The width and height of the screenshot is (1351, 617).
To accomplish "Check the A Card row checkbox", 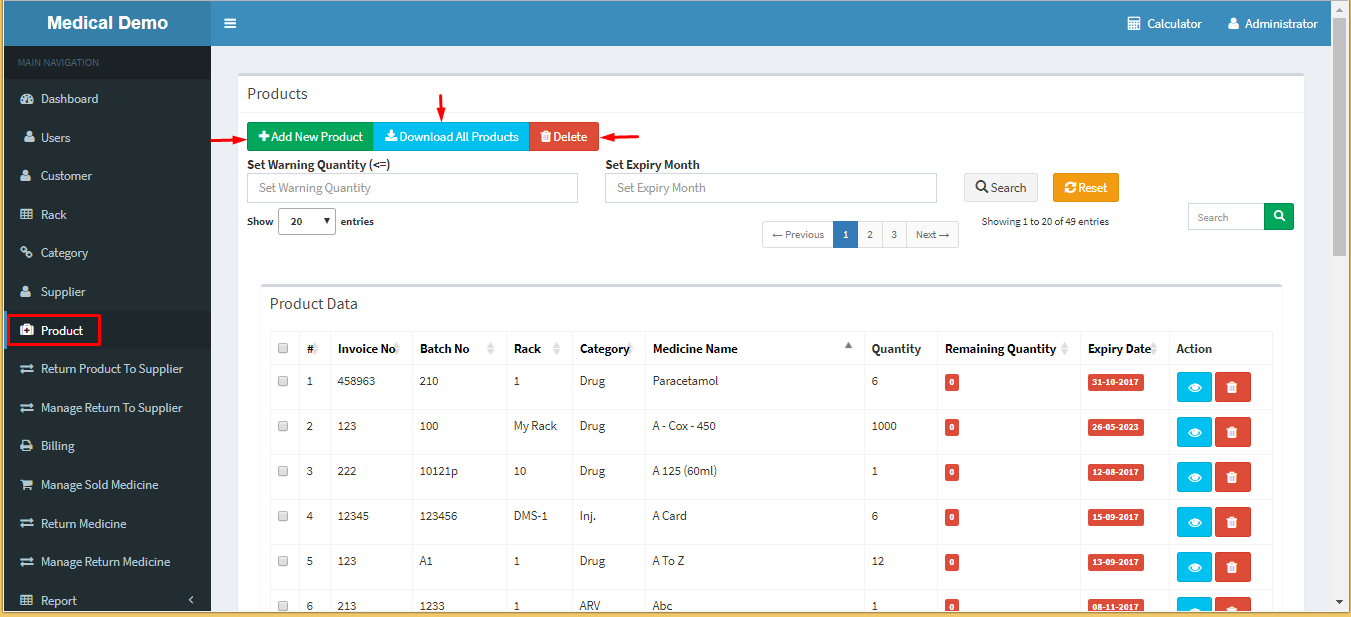I will coord(283,516).
